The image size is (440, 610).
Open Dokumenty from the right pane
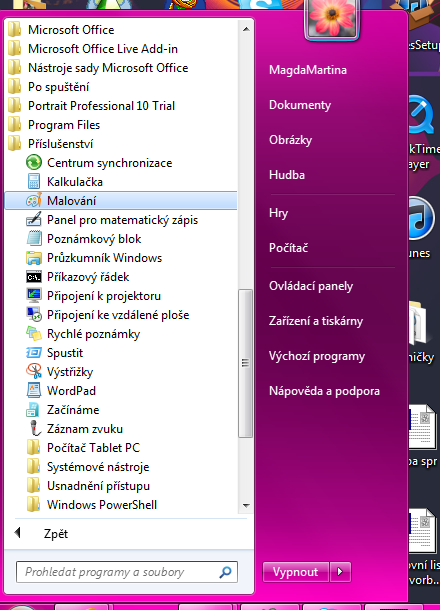[300, 105]
